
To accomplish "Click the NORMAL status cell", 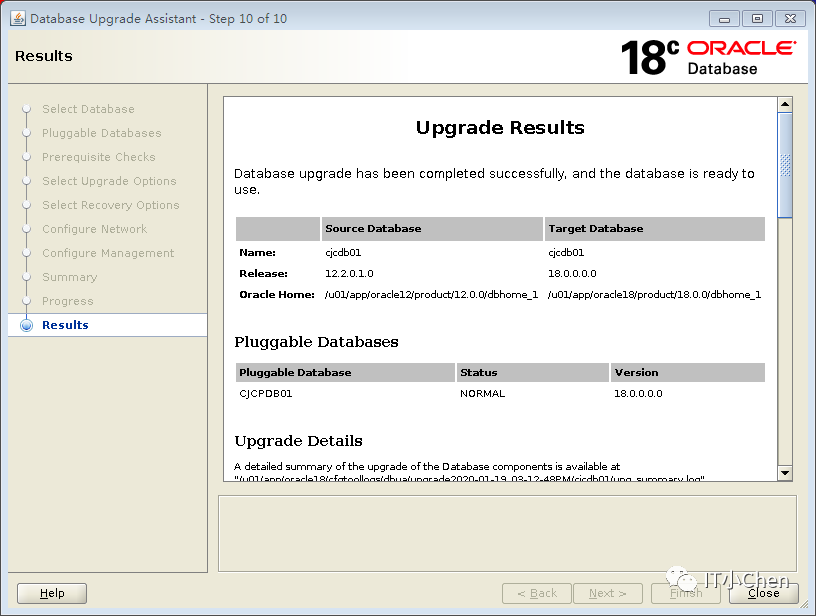I will 482,394.
